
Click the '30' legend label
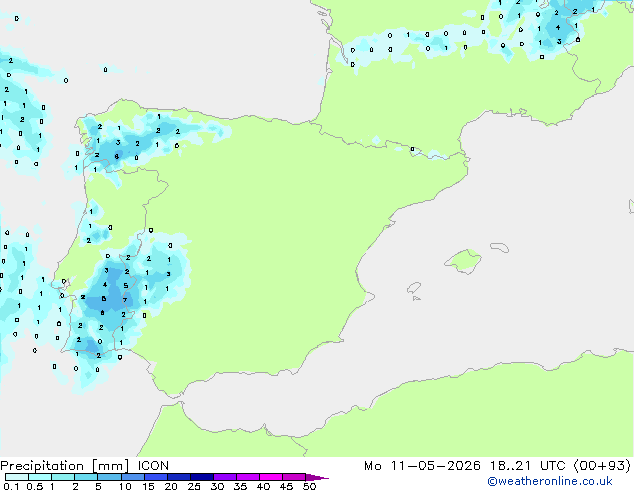pyautogui.click(x=217, y=486)
